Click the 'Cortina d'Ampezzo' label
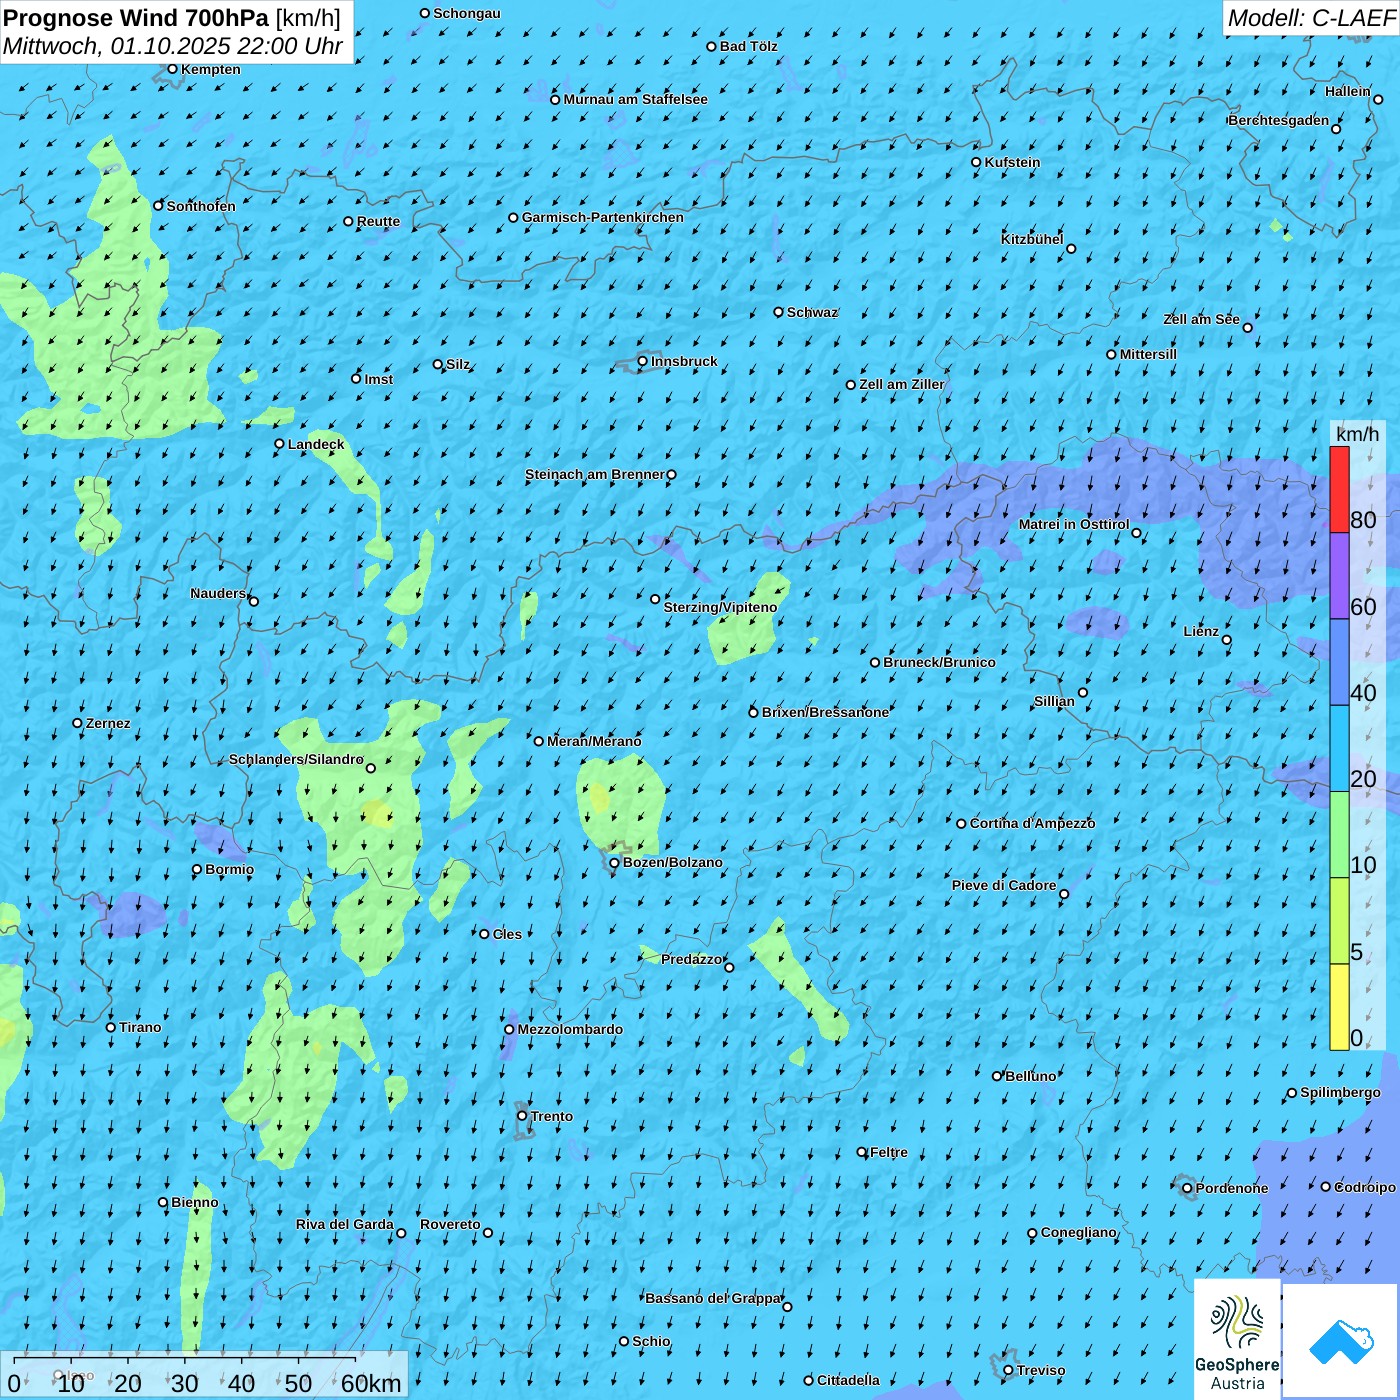This screenshot has width=1400, height=1400. (x=1032, y=823)
